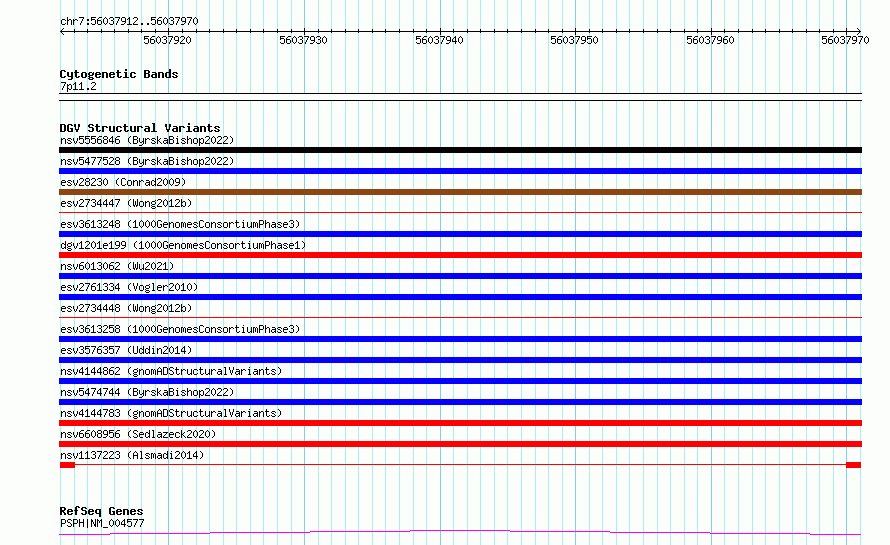Click the esv2734447 (Wong2012b) label
Viewport: 890px width, 545px height.
coord(126,203)
